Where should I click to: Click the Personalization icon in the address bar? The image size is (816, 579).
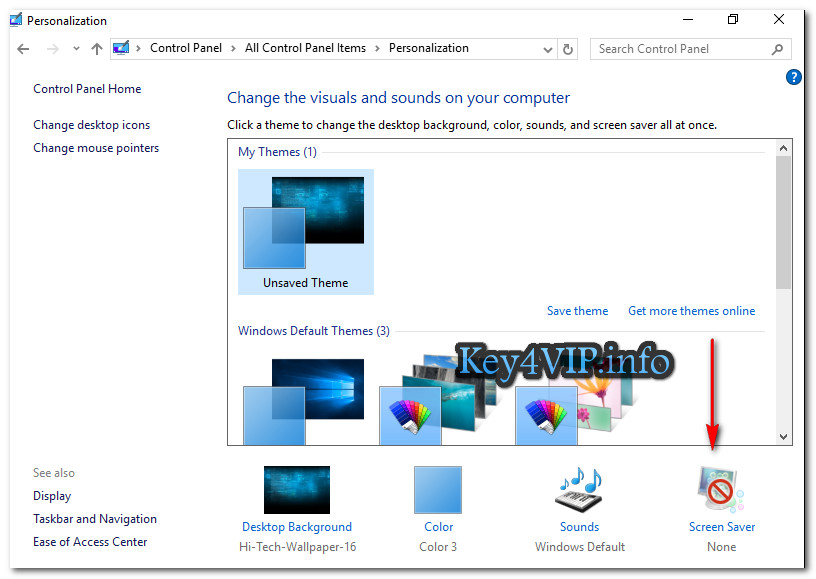click(121, 48)
